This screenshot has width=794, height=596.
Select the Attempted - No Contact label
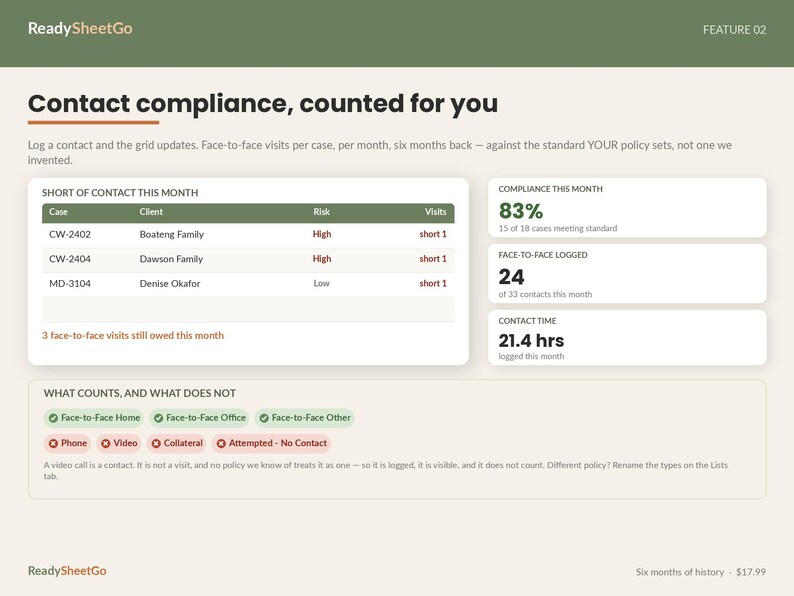point(277,443)
